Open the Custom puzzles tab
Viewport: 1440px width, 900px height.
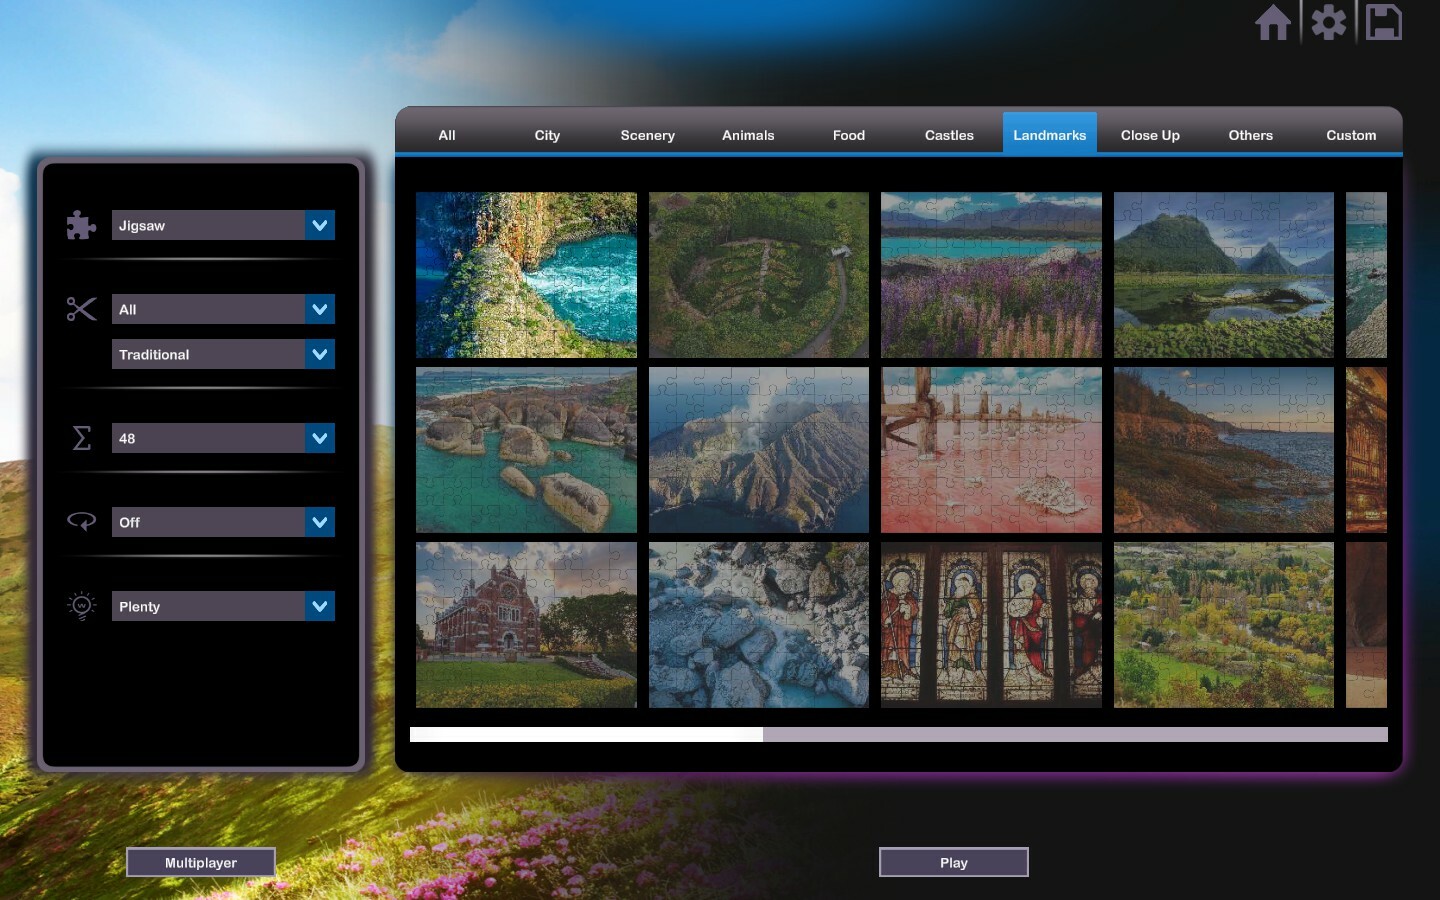[1350, 135]
